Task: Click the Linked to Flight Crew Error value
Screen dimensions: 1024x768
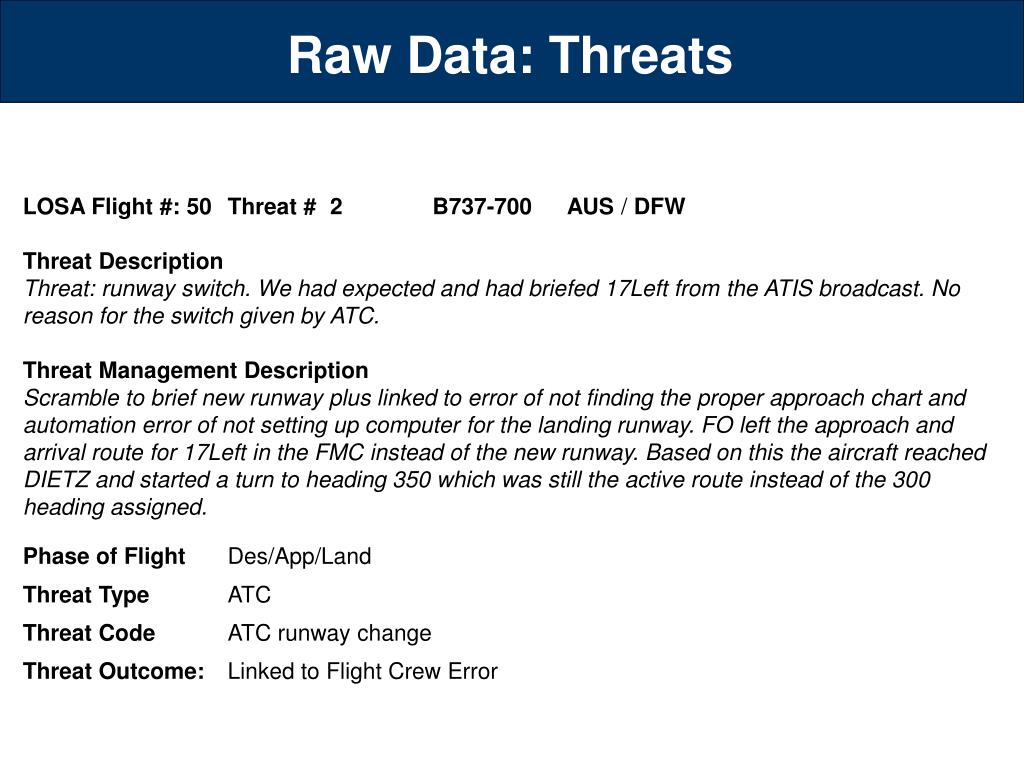Action: (363, 671)
